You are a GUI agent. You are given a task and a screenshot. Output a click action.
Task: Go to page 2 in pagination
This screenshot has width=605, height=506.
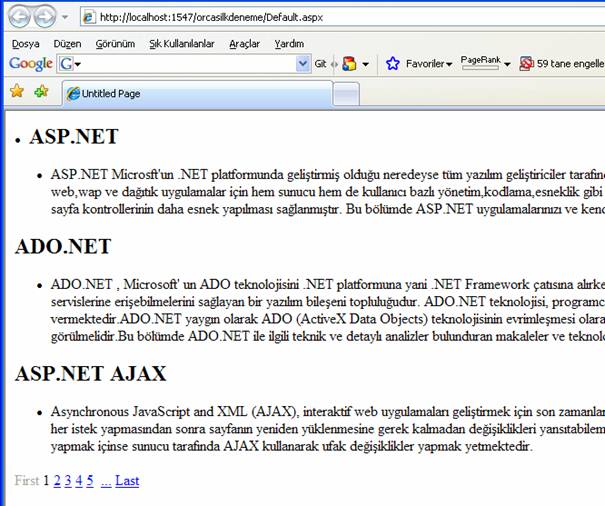point(57,481)
